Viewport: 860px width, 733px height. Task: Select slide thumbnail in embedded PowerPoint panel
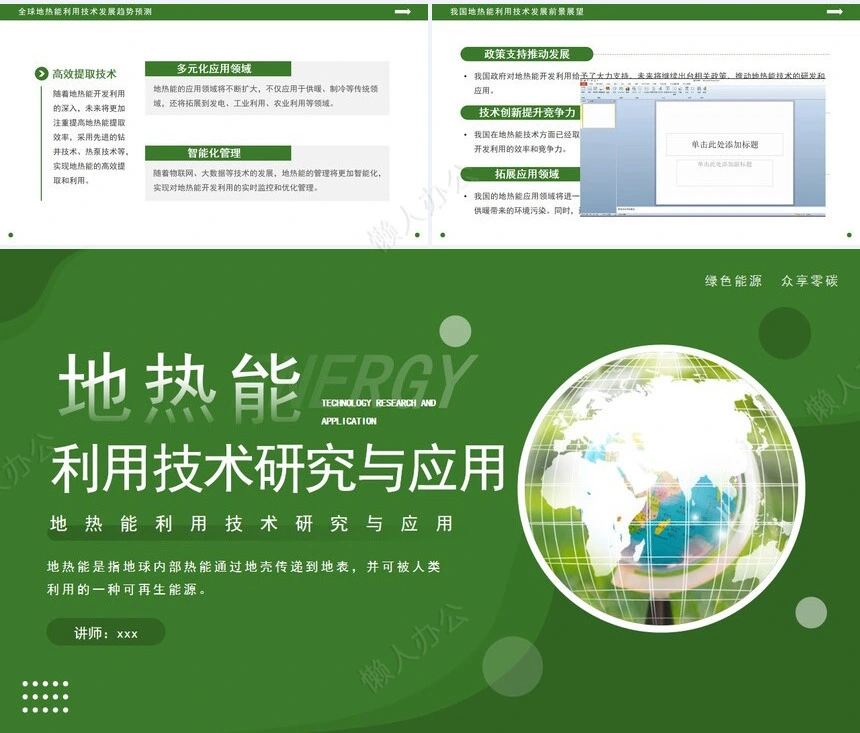click(x=598, y=116)
